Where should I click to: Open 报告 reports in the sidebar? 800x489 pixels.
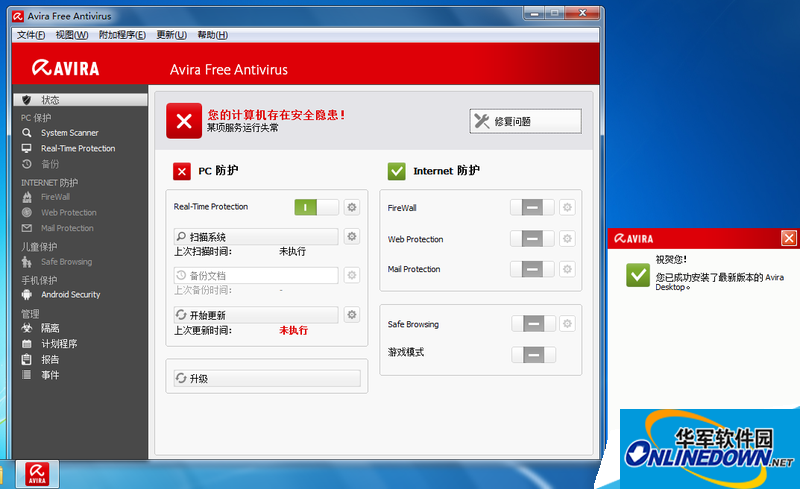point(50,360)
